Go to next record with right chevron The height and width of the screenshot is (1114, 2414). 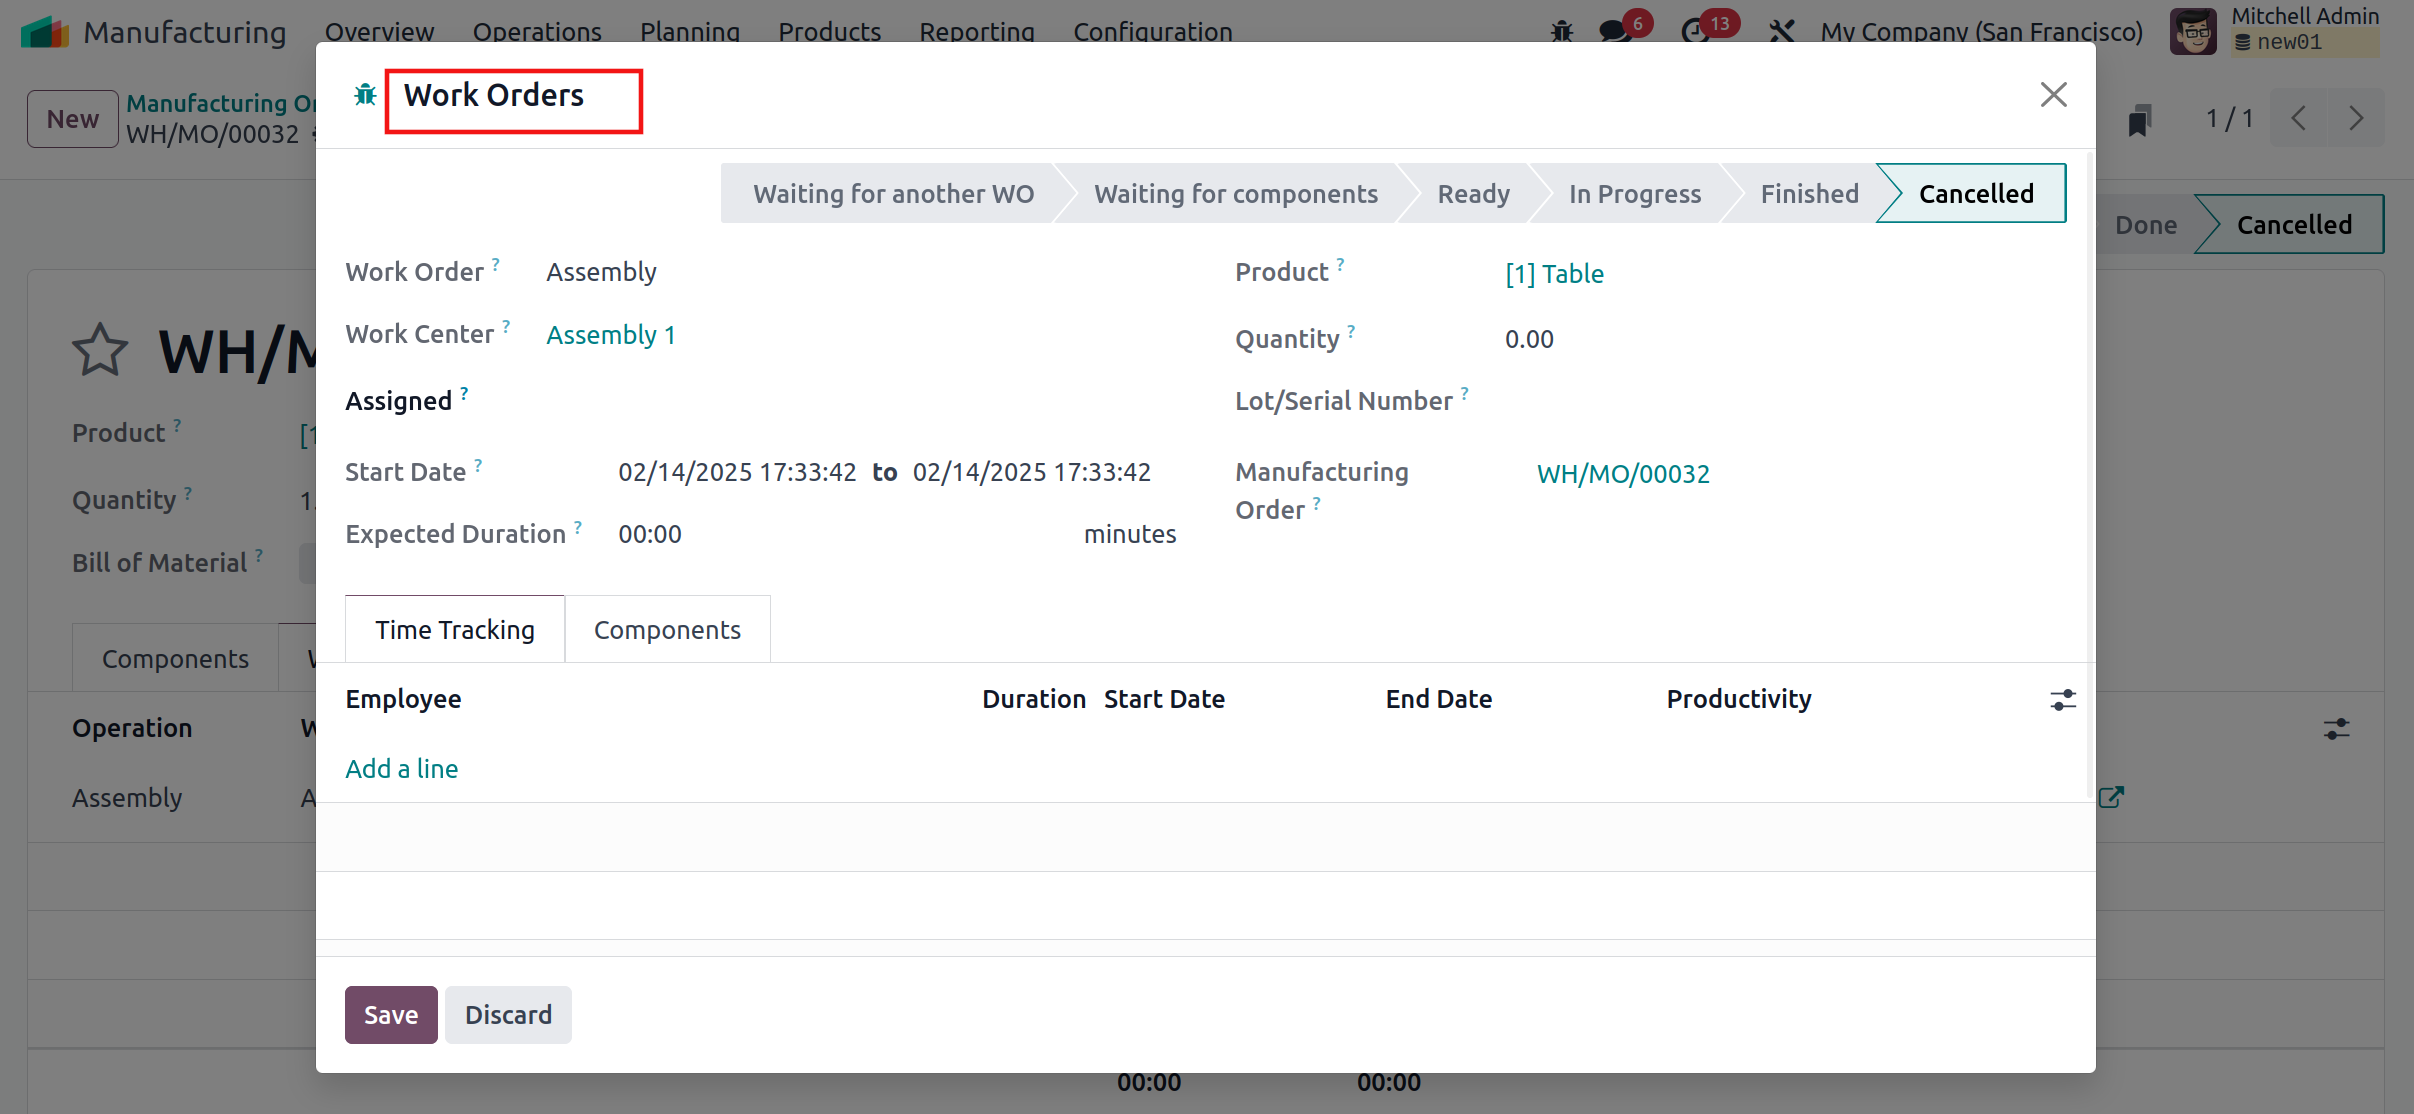2356,119
